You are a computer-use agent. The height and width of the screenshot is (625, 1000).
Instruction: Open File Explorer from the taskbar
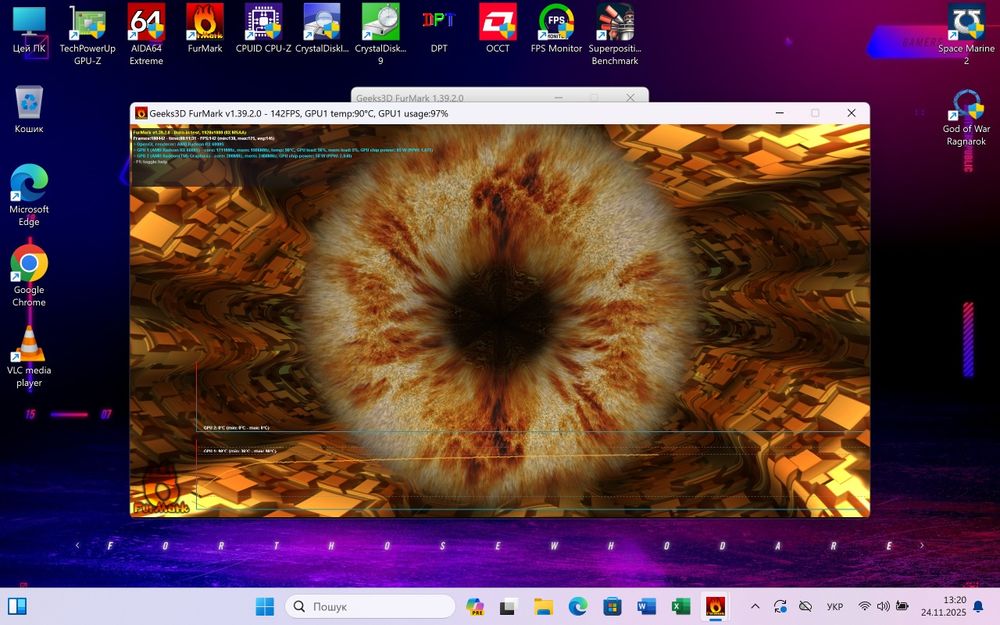pos(543,606)
